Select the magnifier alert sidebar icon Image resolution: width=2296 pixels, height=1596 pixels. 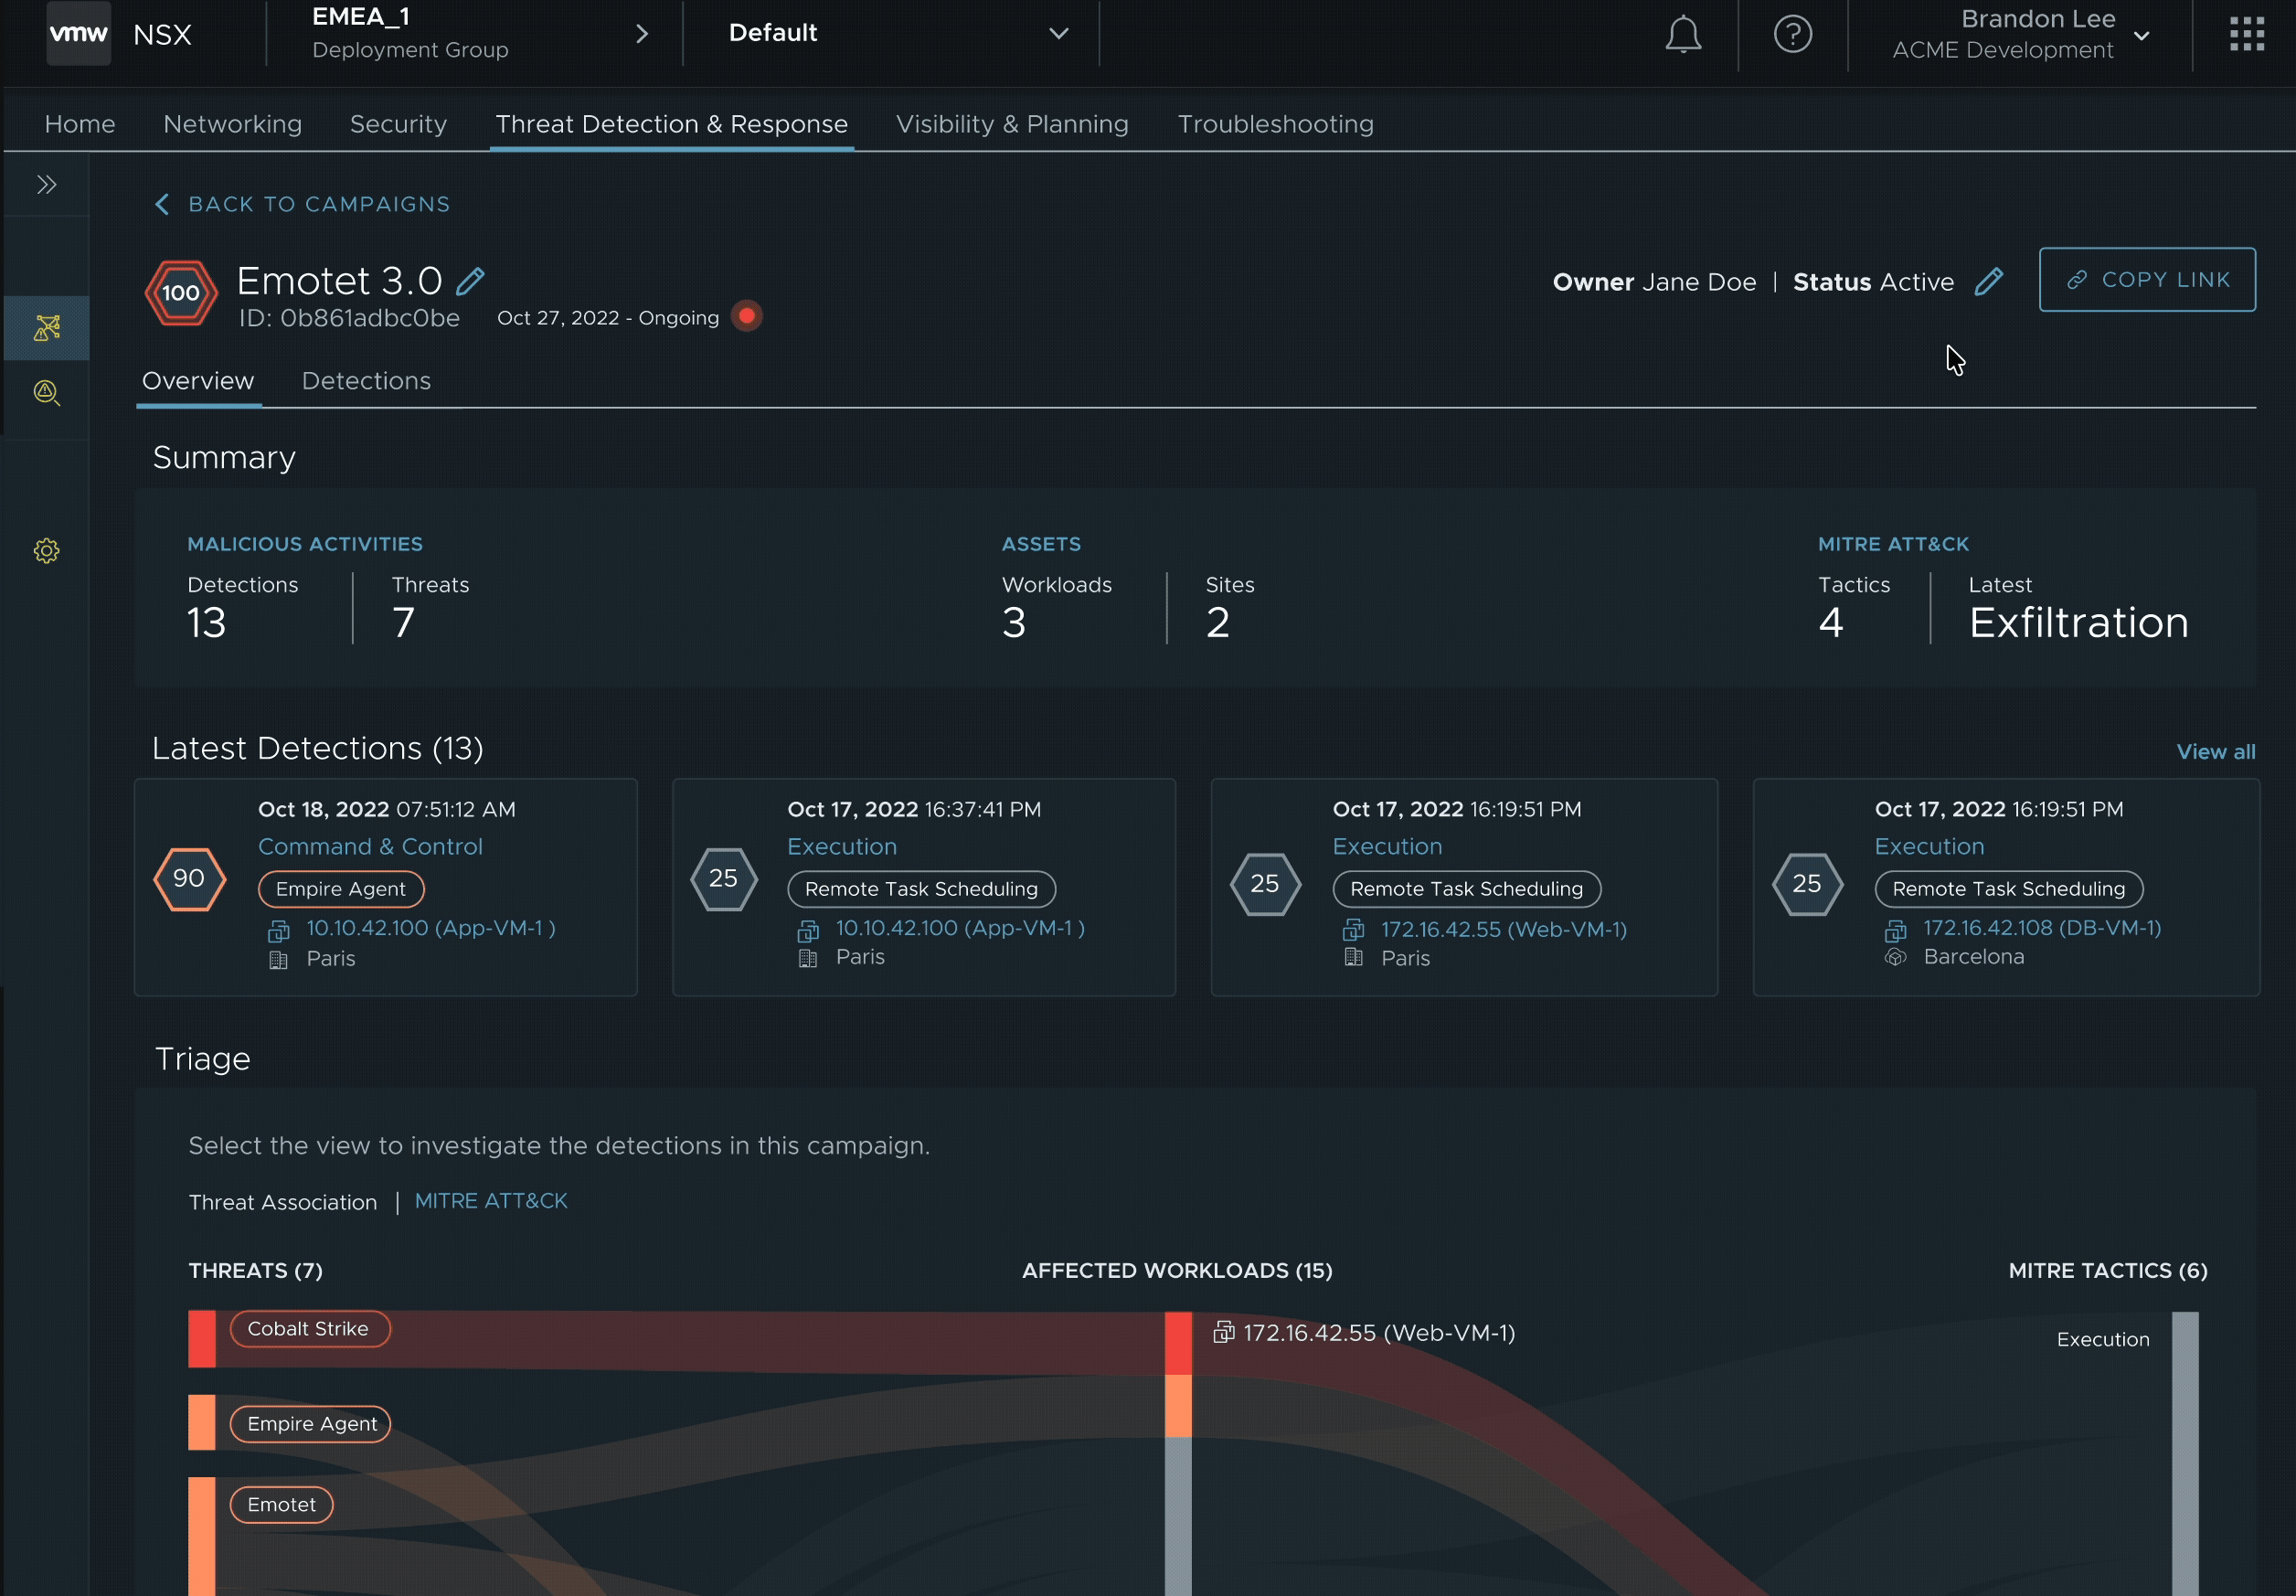[47, 393]
